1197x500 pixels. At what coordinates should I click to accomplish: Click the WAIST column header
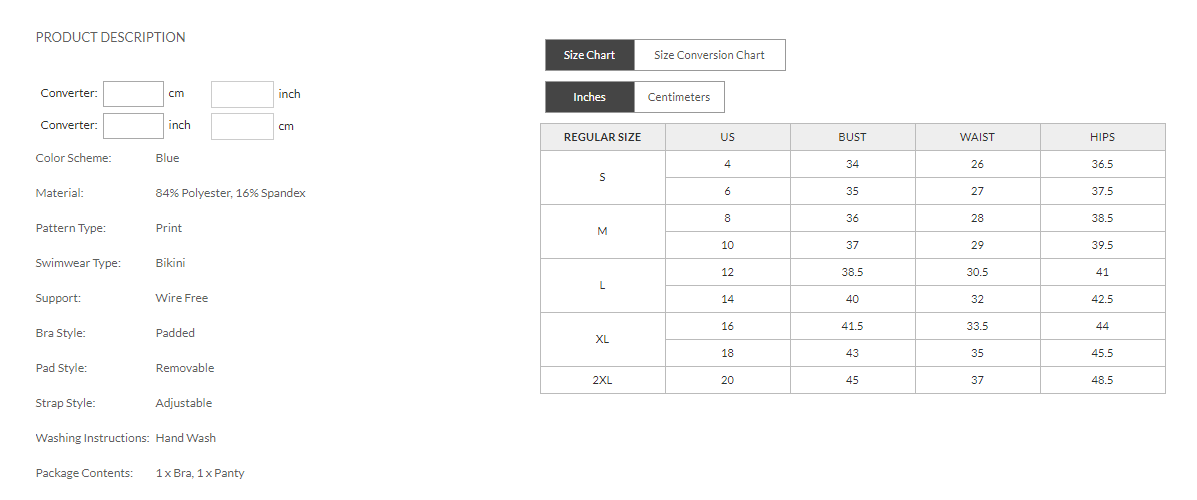[x=977, y=137]
